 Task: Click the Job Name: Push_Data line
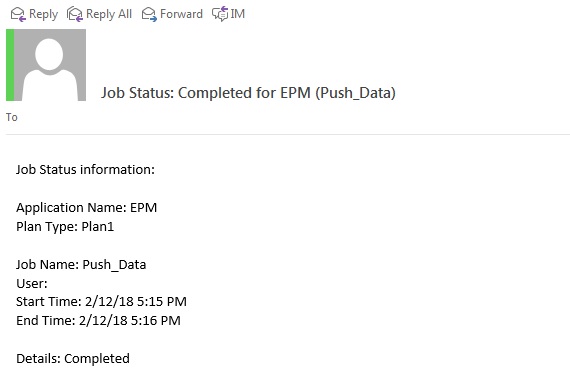point(81,265)
